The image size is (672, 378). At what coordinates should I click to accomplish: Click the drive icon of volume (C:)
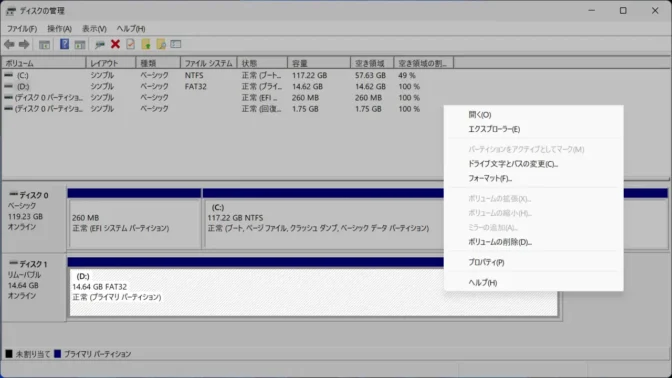pyautogui.click(x=8, y=75)
